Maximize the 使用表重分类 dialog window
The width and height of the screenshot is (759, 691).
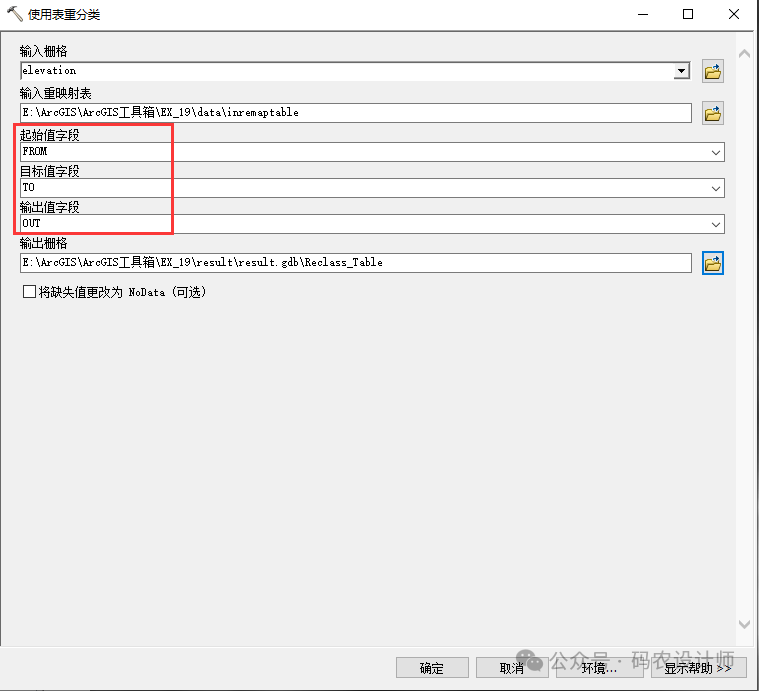point(688,15)
